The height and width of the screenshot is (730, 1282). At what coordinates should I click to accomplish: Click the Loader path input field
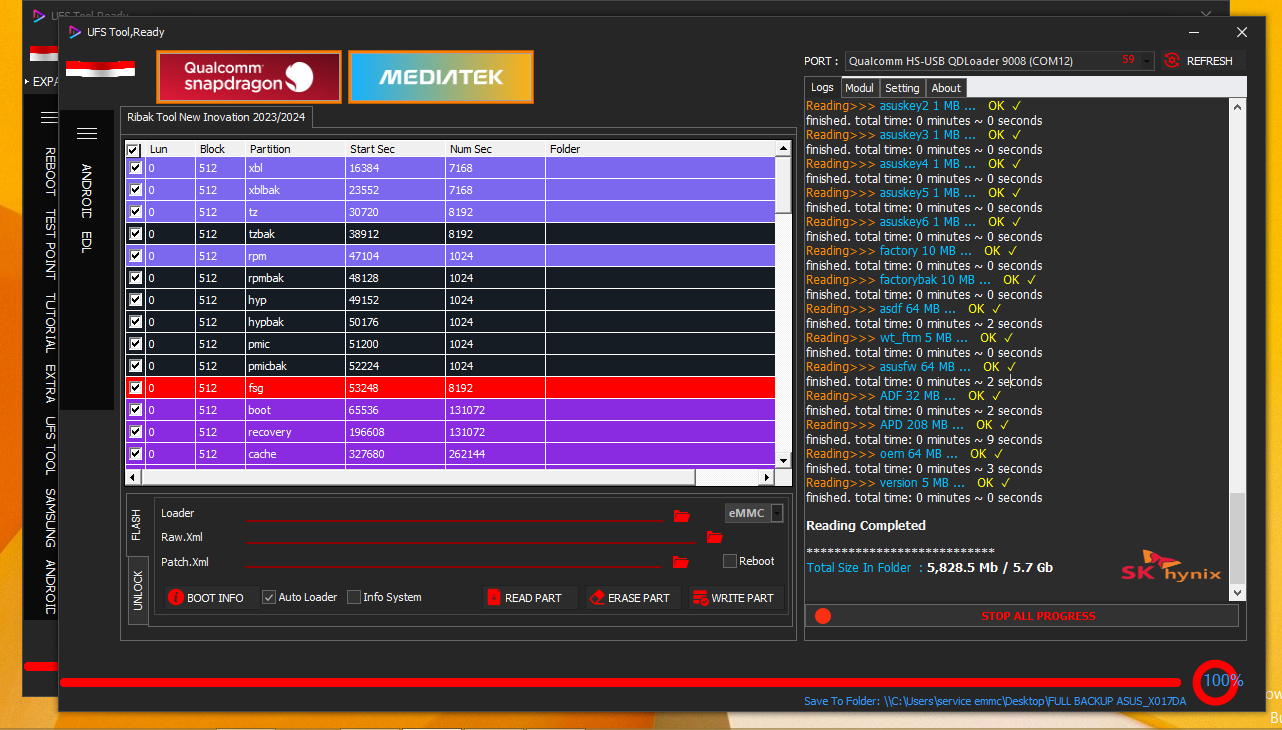pos(454,513)
